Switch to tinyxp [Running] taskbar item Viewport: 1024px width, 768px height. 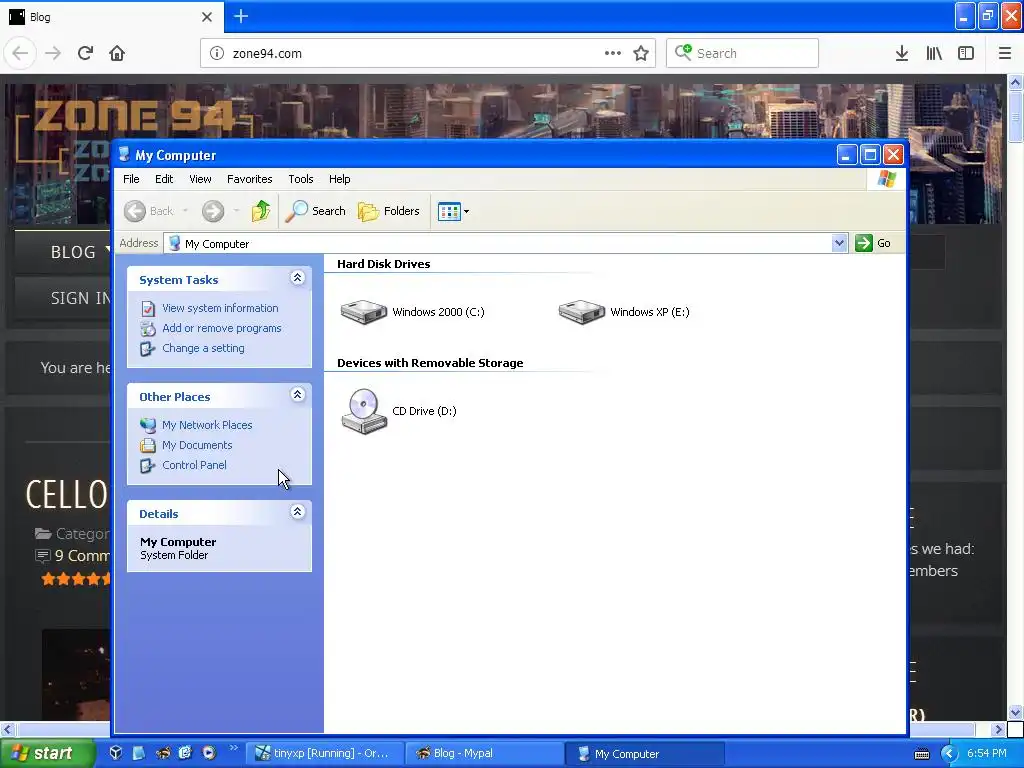click(x=324, y=754)
